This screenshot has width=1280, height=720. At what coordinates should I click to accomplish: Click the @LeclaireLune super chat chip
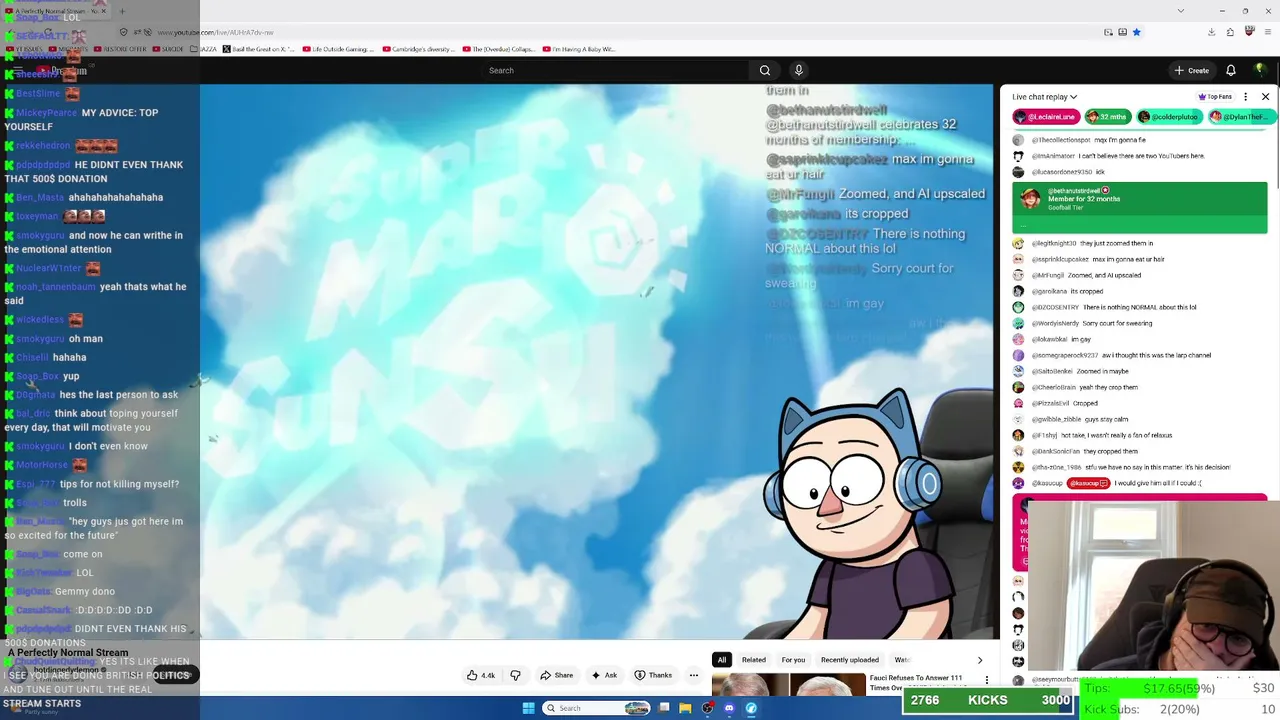point(1046,117)
